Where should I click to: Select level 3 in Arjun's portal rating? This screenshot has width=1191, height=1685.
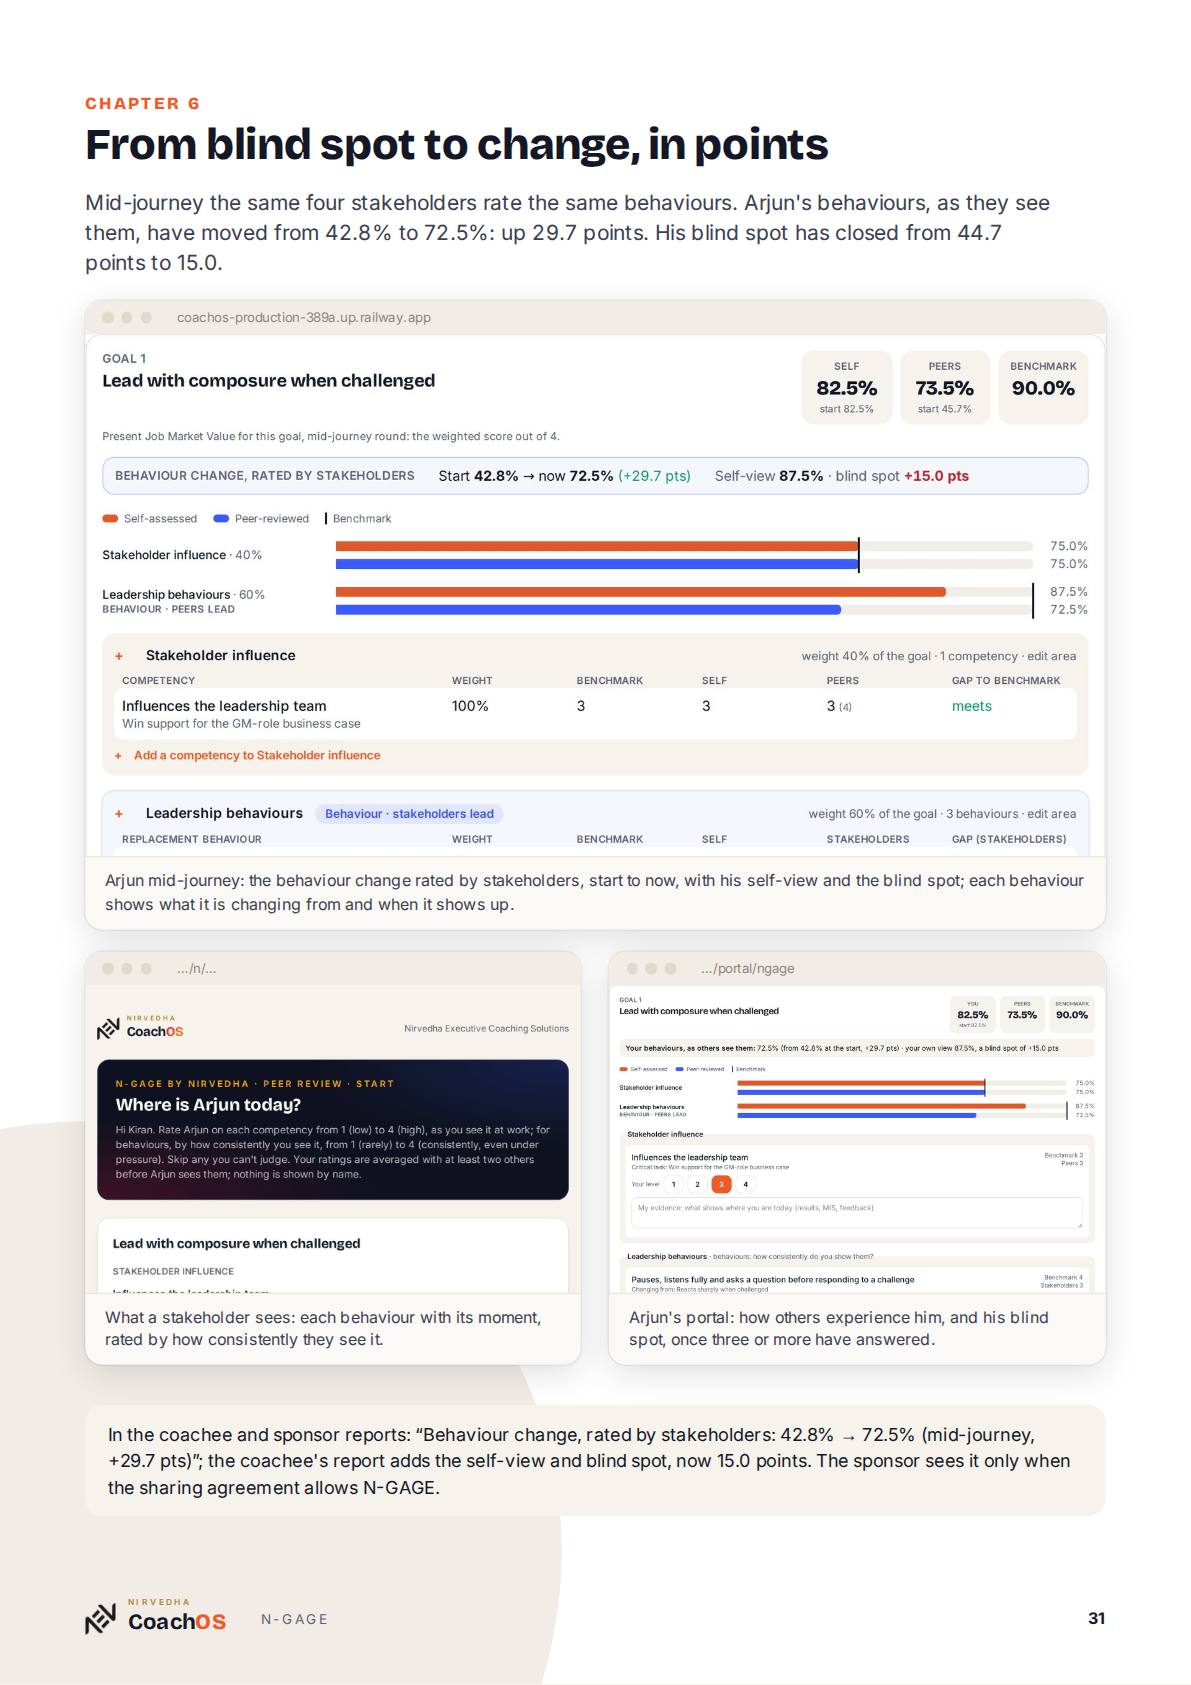click(721, 1184)
